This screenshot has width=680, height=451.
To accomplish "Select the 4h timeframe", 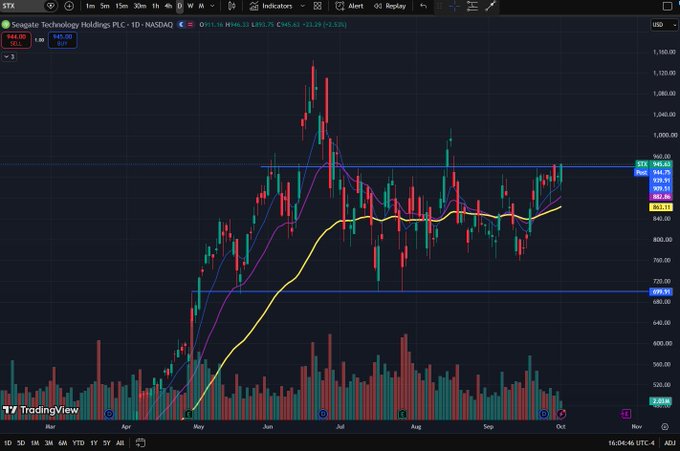I will [168, 6].
